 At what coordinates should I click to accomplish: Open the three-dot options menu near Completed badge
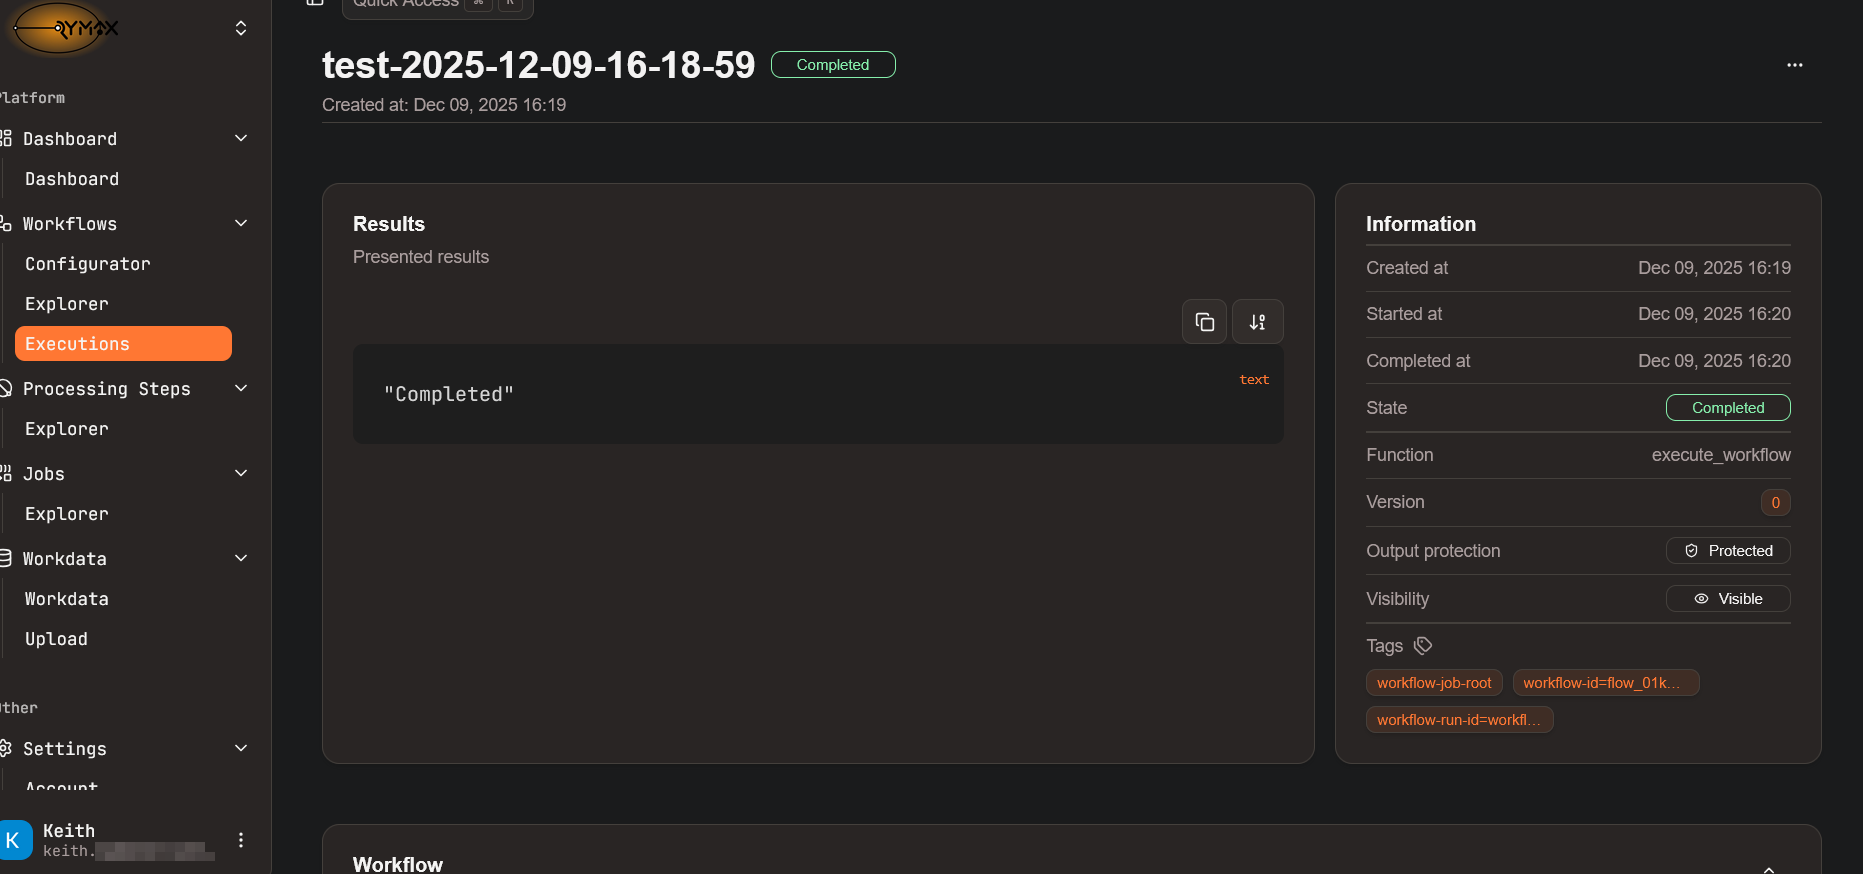[x=1794, y=65]
